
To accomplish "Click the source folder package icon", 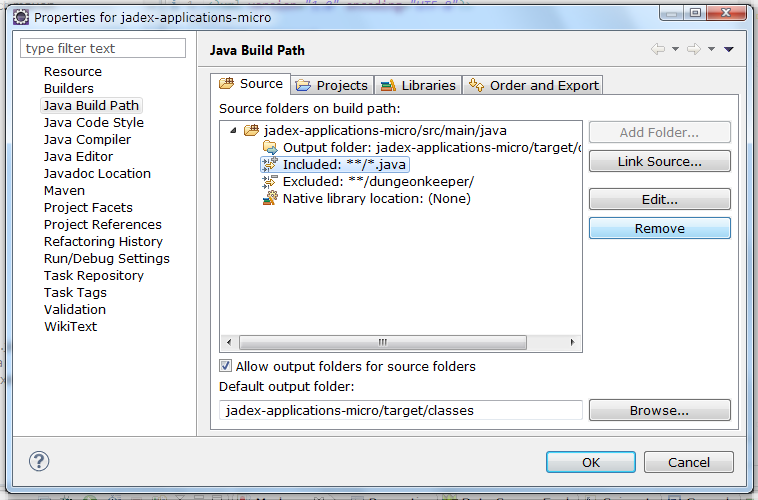I will click(x=251, y=131).
